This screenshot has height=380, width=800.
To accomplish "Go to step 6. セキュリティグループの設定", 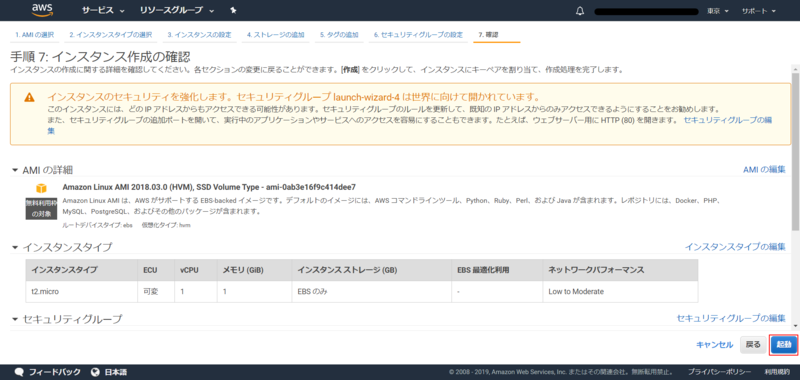I will [418, 35].
